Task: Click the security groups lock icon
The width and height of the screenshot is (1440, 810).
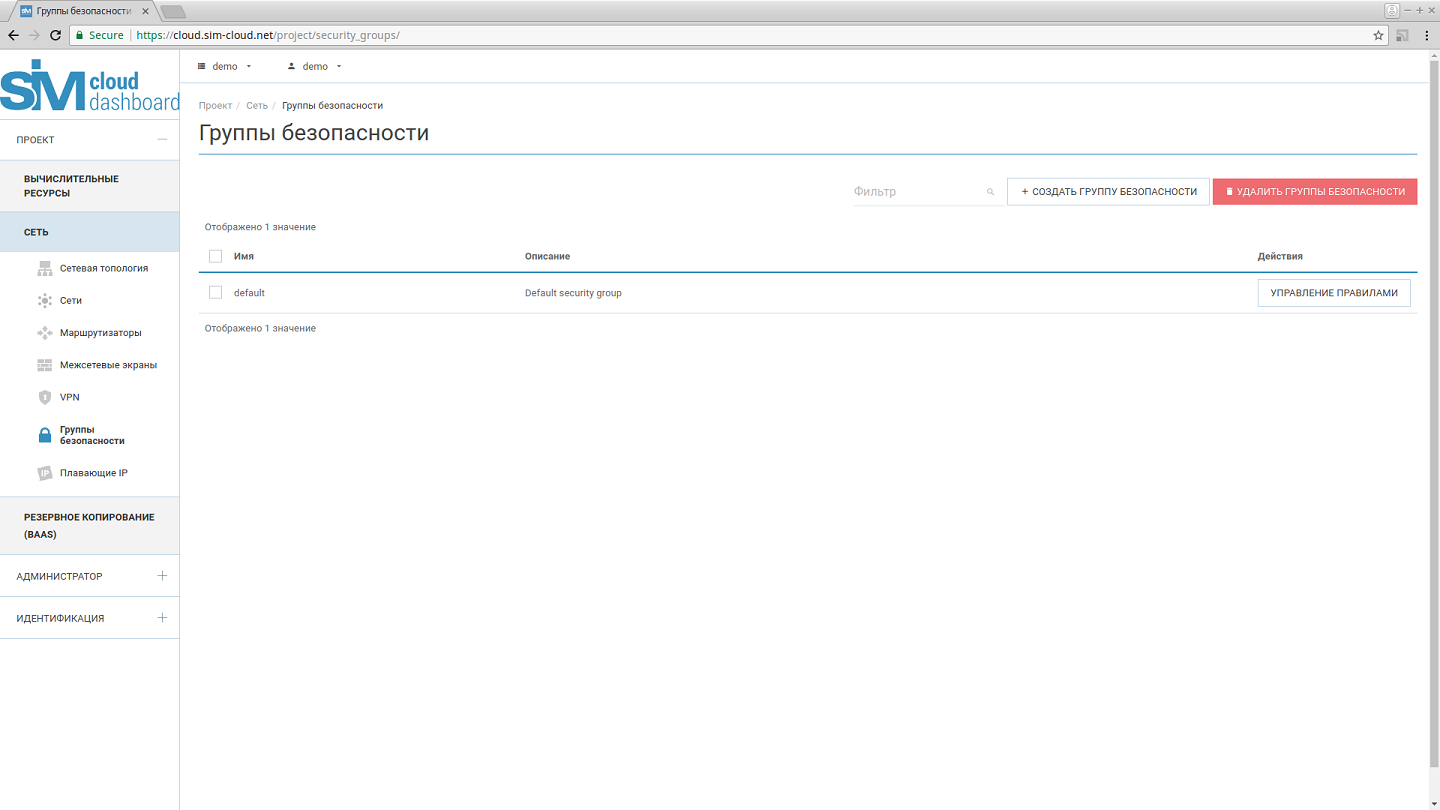Action: (x=44, y=435)
